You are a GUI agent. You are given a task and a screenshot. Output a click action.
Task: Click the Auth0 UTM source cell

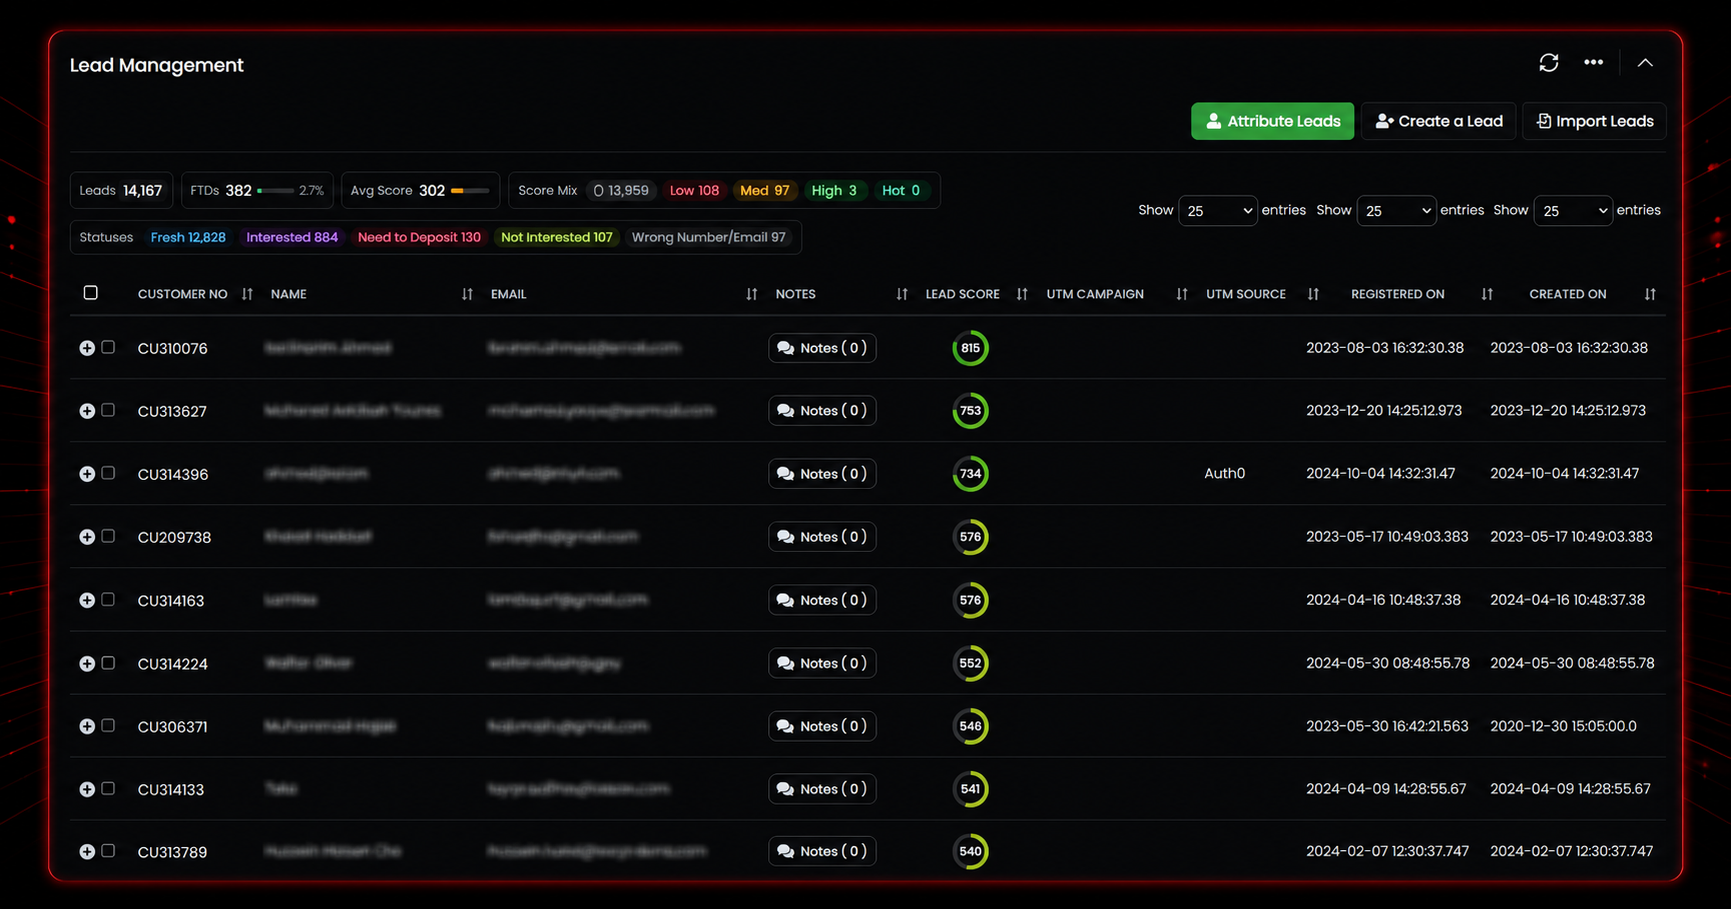point(1224,474)
